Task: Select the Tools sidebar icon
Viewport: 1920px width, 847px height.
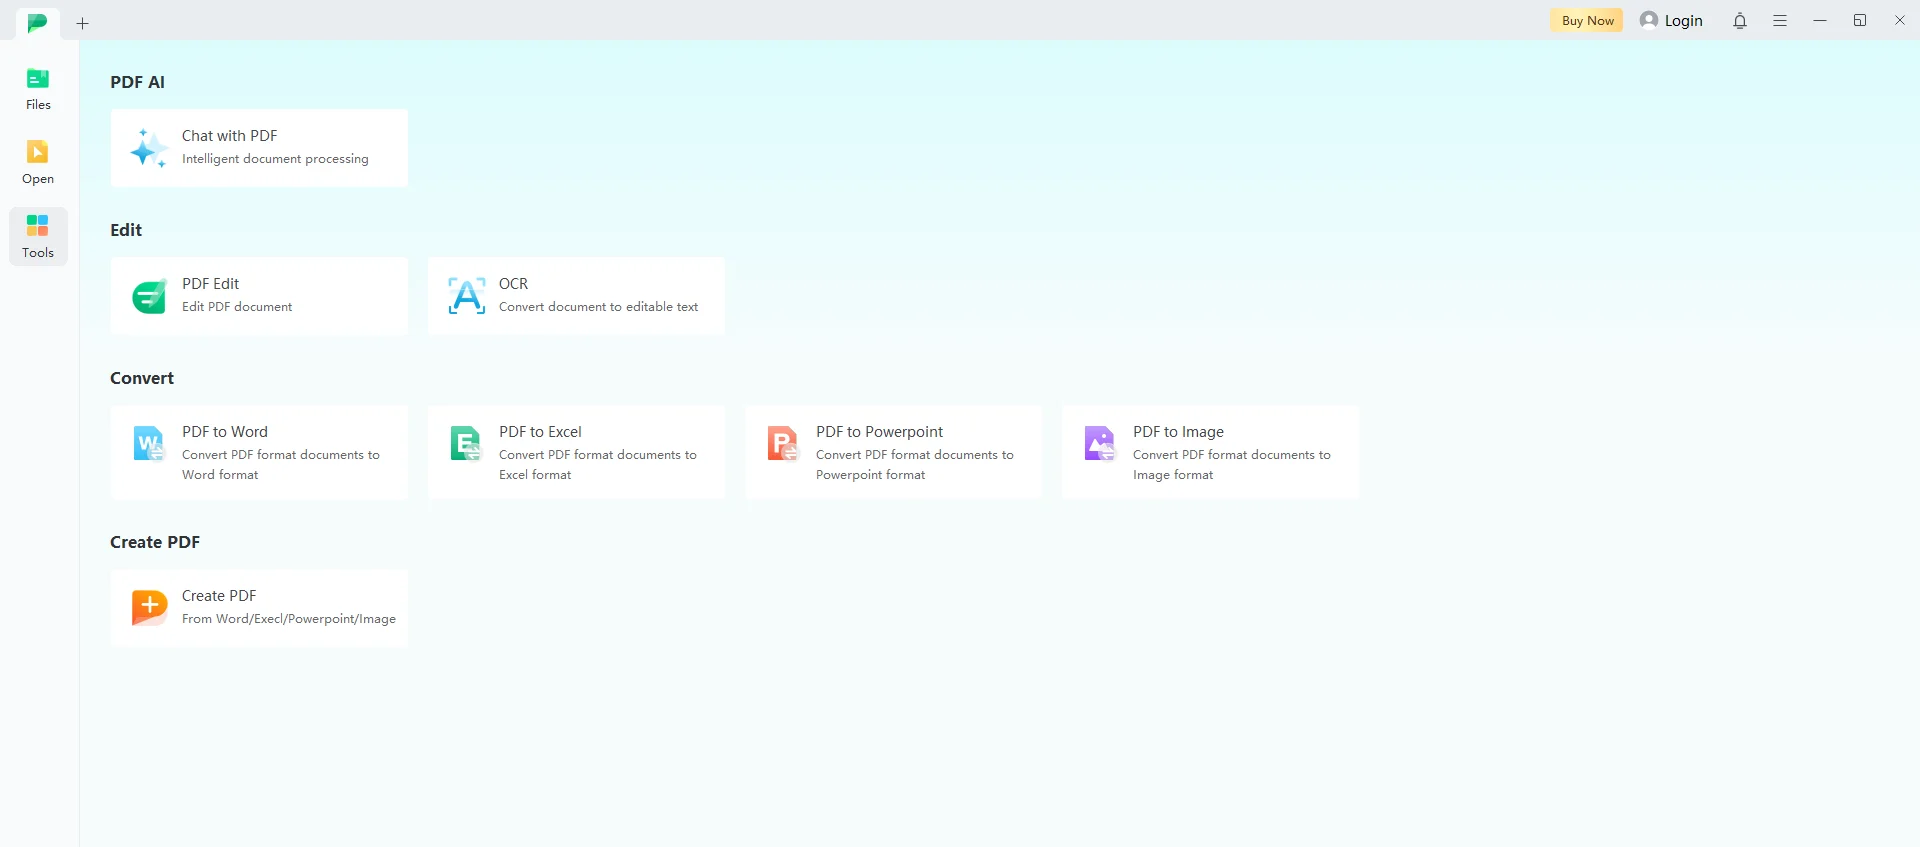Action: tap(38, 226)
